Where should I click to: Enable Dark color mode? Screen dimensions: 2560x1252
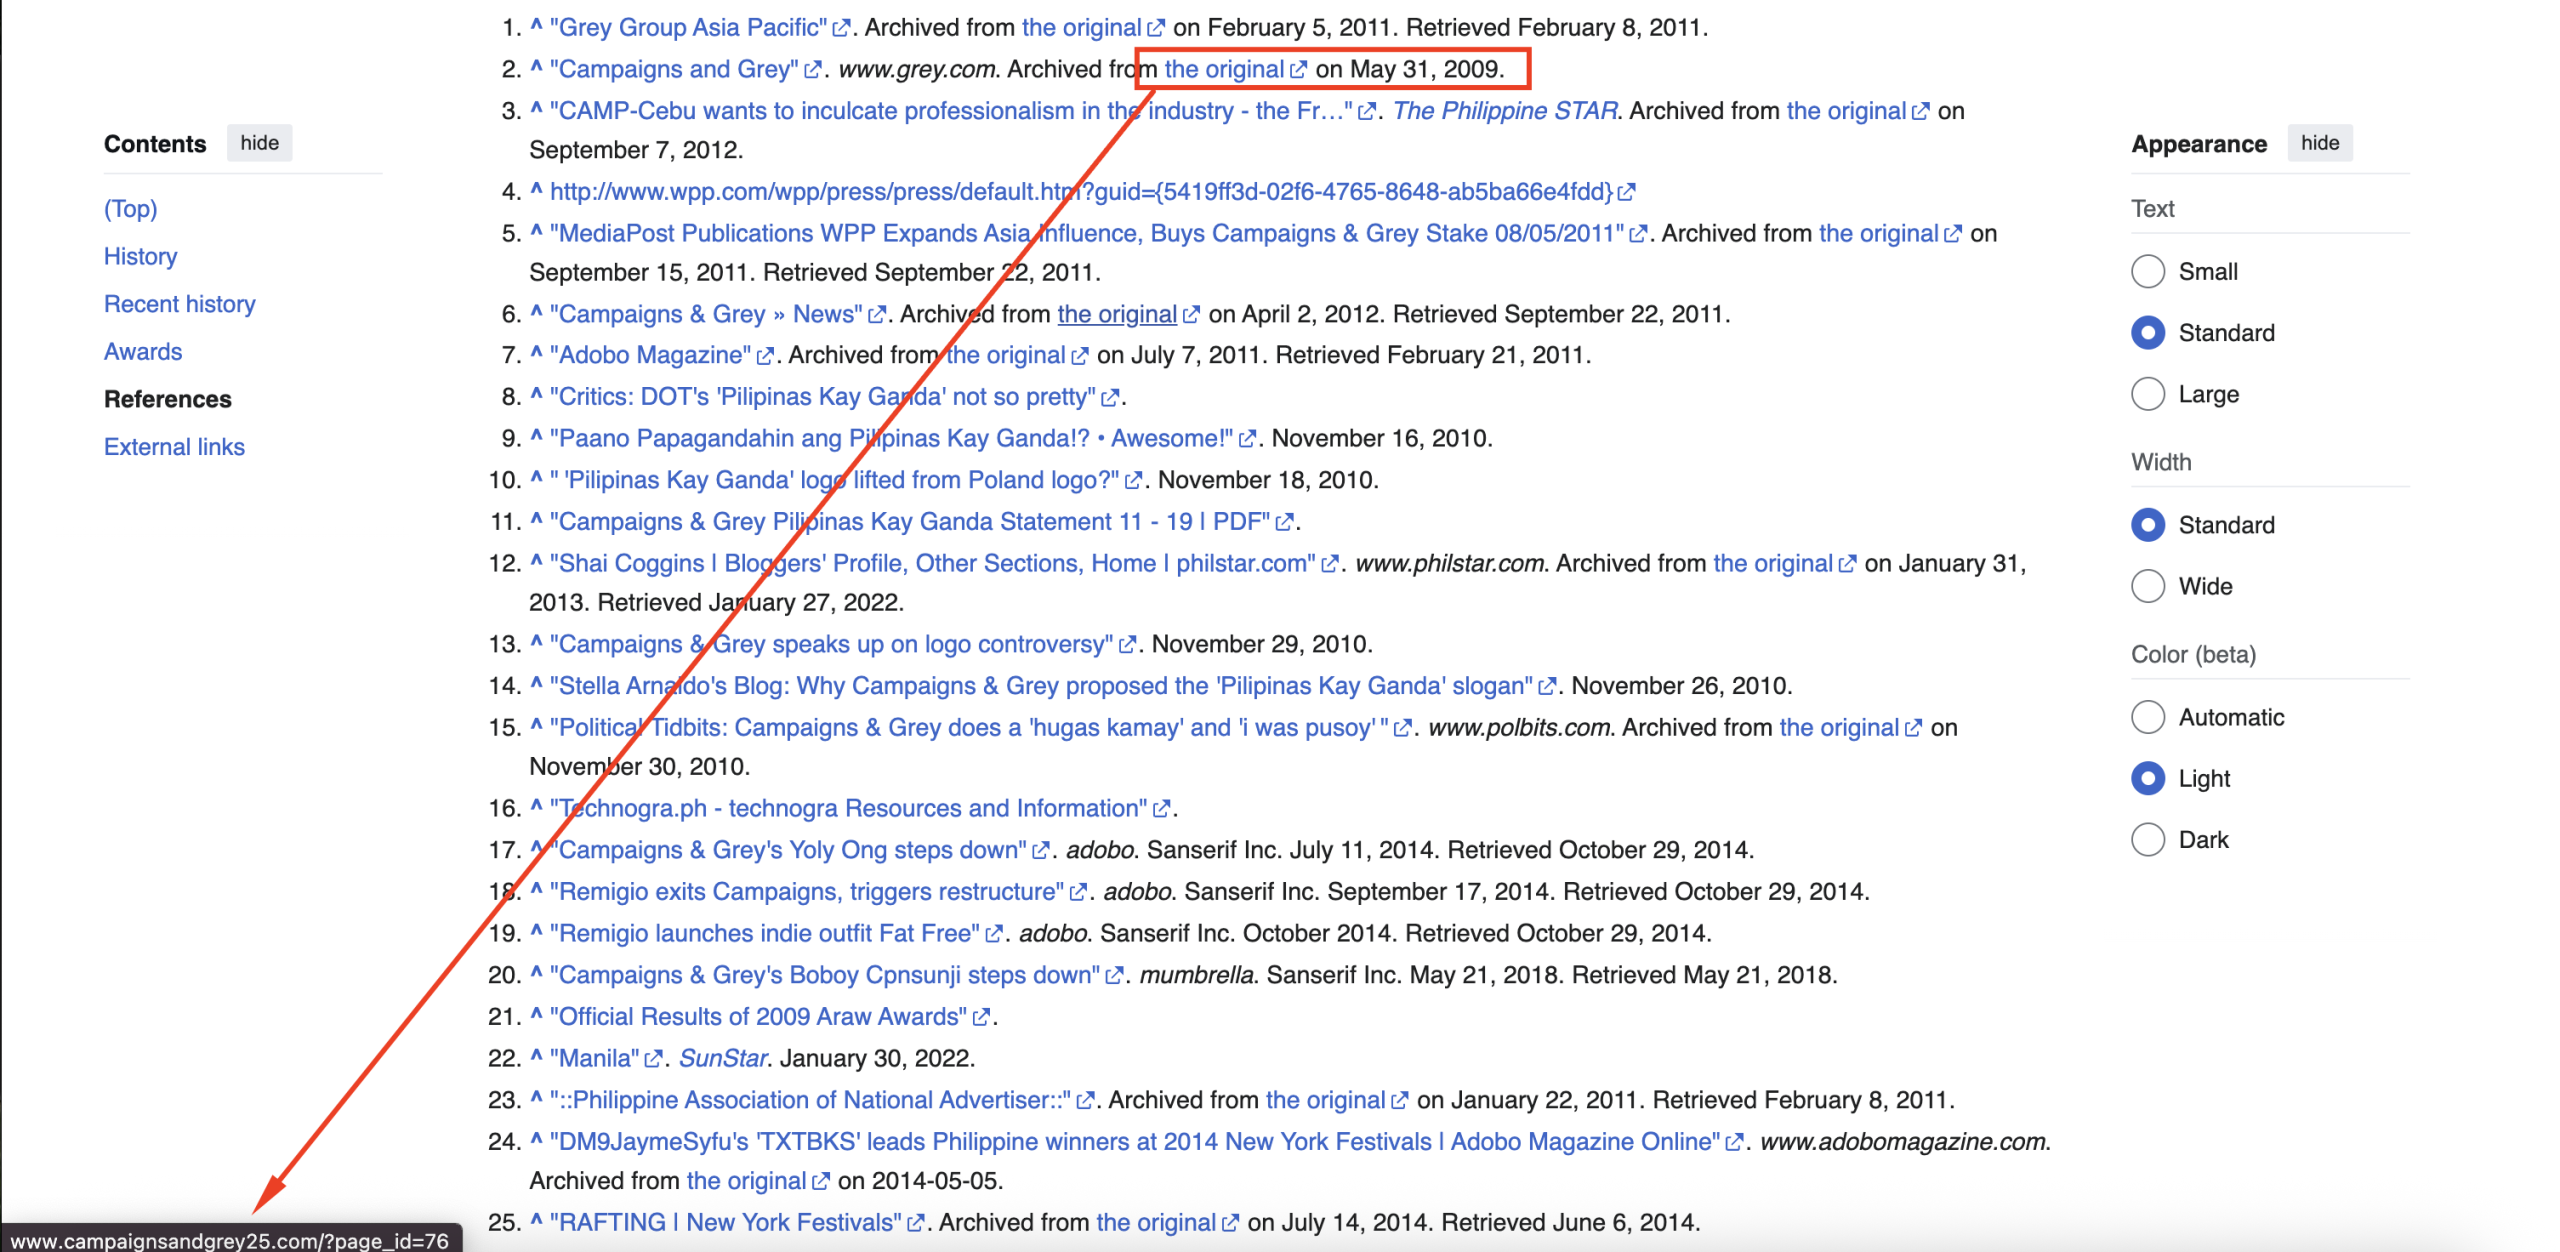pos(2147,839)
